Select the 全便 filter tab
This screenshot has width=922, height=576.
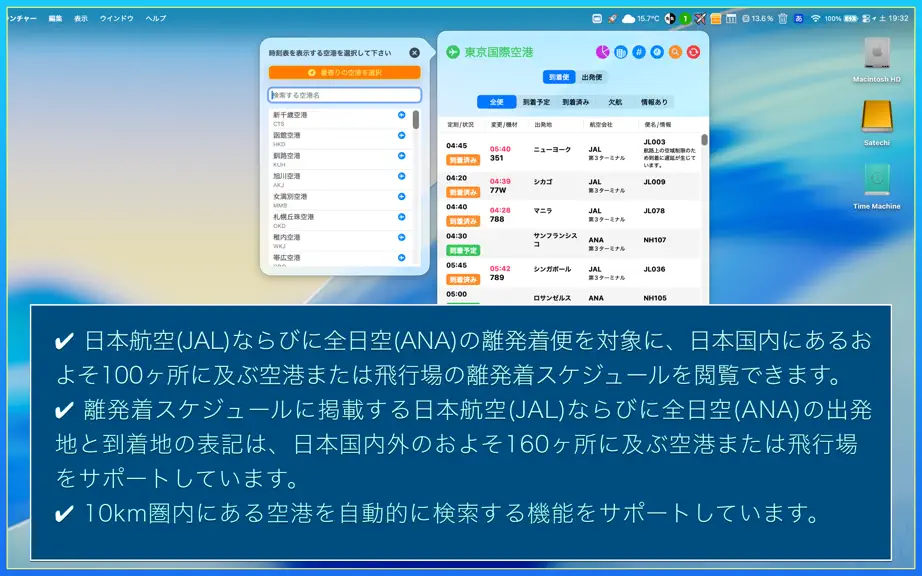point(496,102)
